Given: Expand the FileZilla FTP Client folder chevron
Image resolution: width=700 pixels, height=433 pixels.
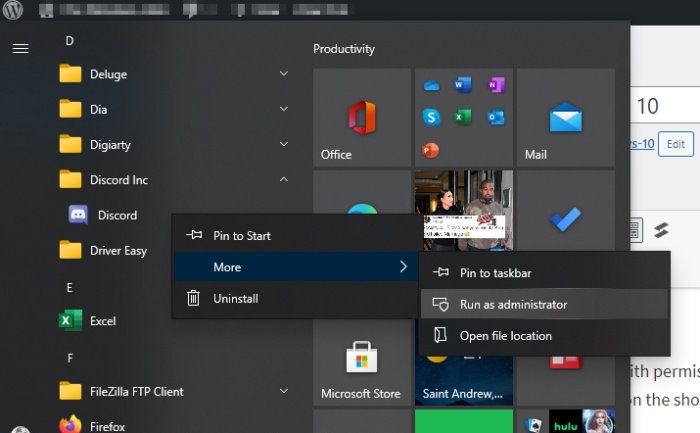Looking at the screenshot, I should (284, 391).
